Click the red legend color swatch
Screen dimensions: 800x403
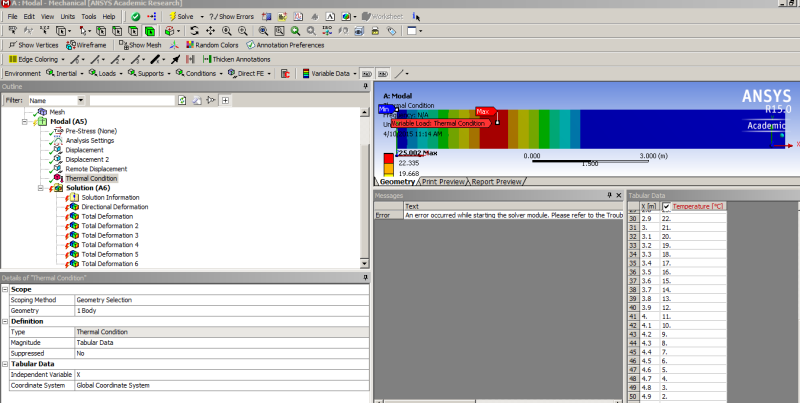pos(388,158)
